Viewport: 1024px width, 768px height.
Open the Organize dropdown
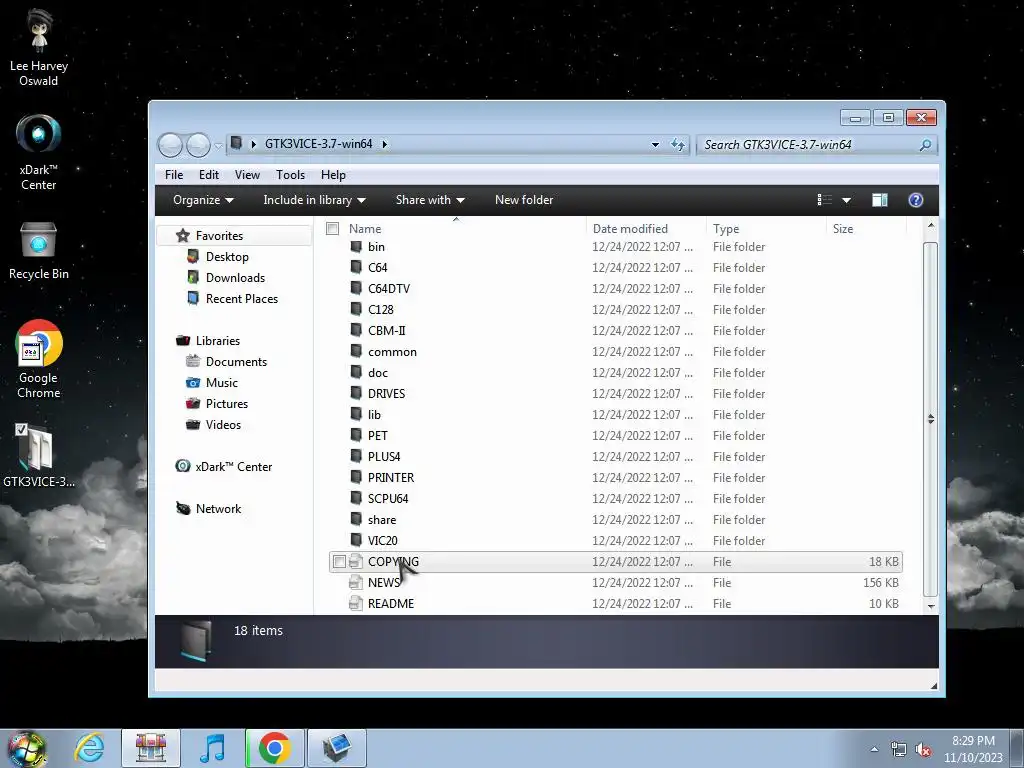click(x=203, y=200)
